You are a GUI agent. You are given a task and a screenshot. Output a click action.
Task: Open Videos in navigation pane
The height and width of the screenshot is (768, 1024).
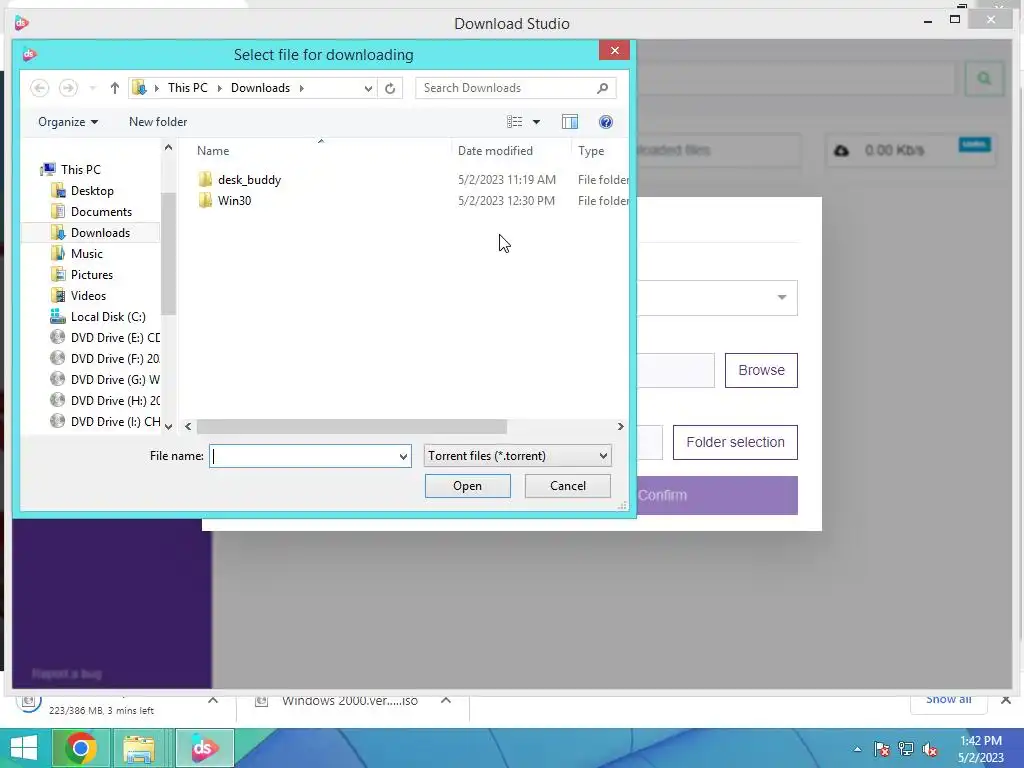click(x=88, y=296)
